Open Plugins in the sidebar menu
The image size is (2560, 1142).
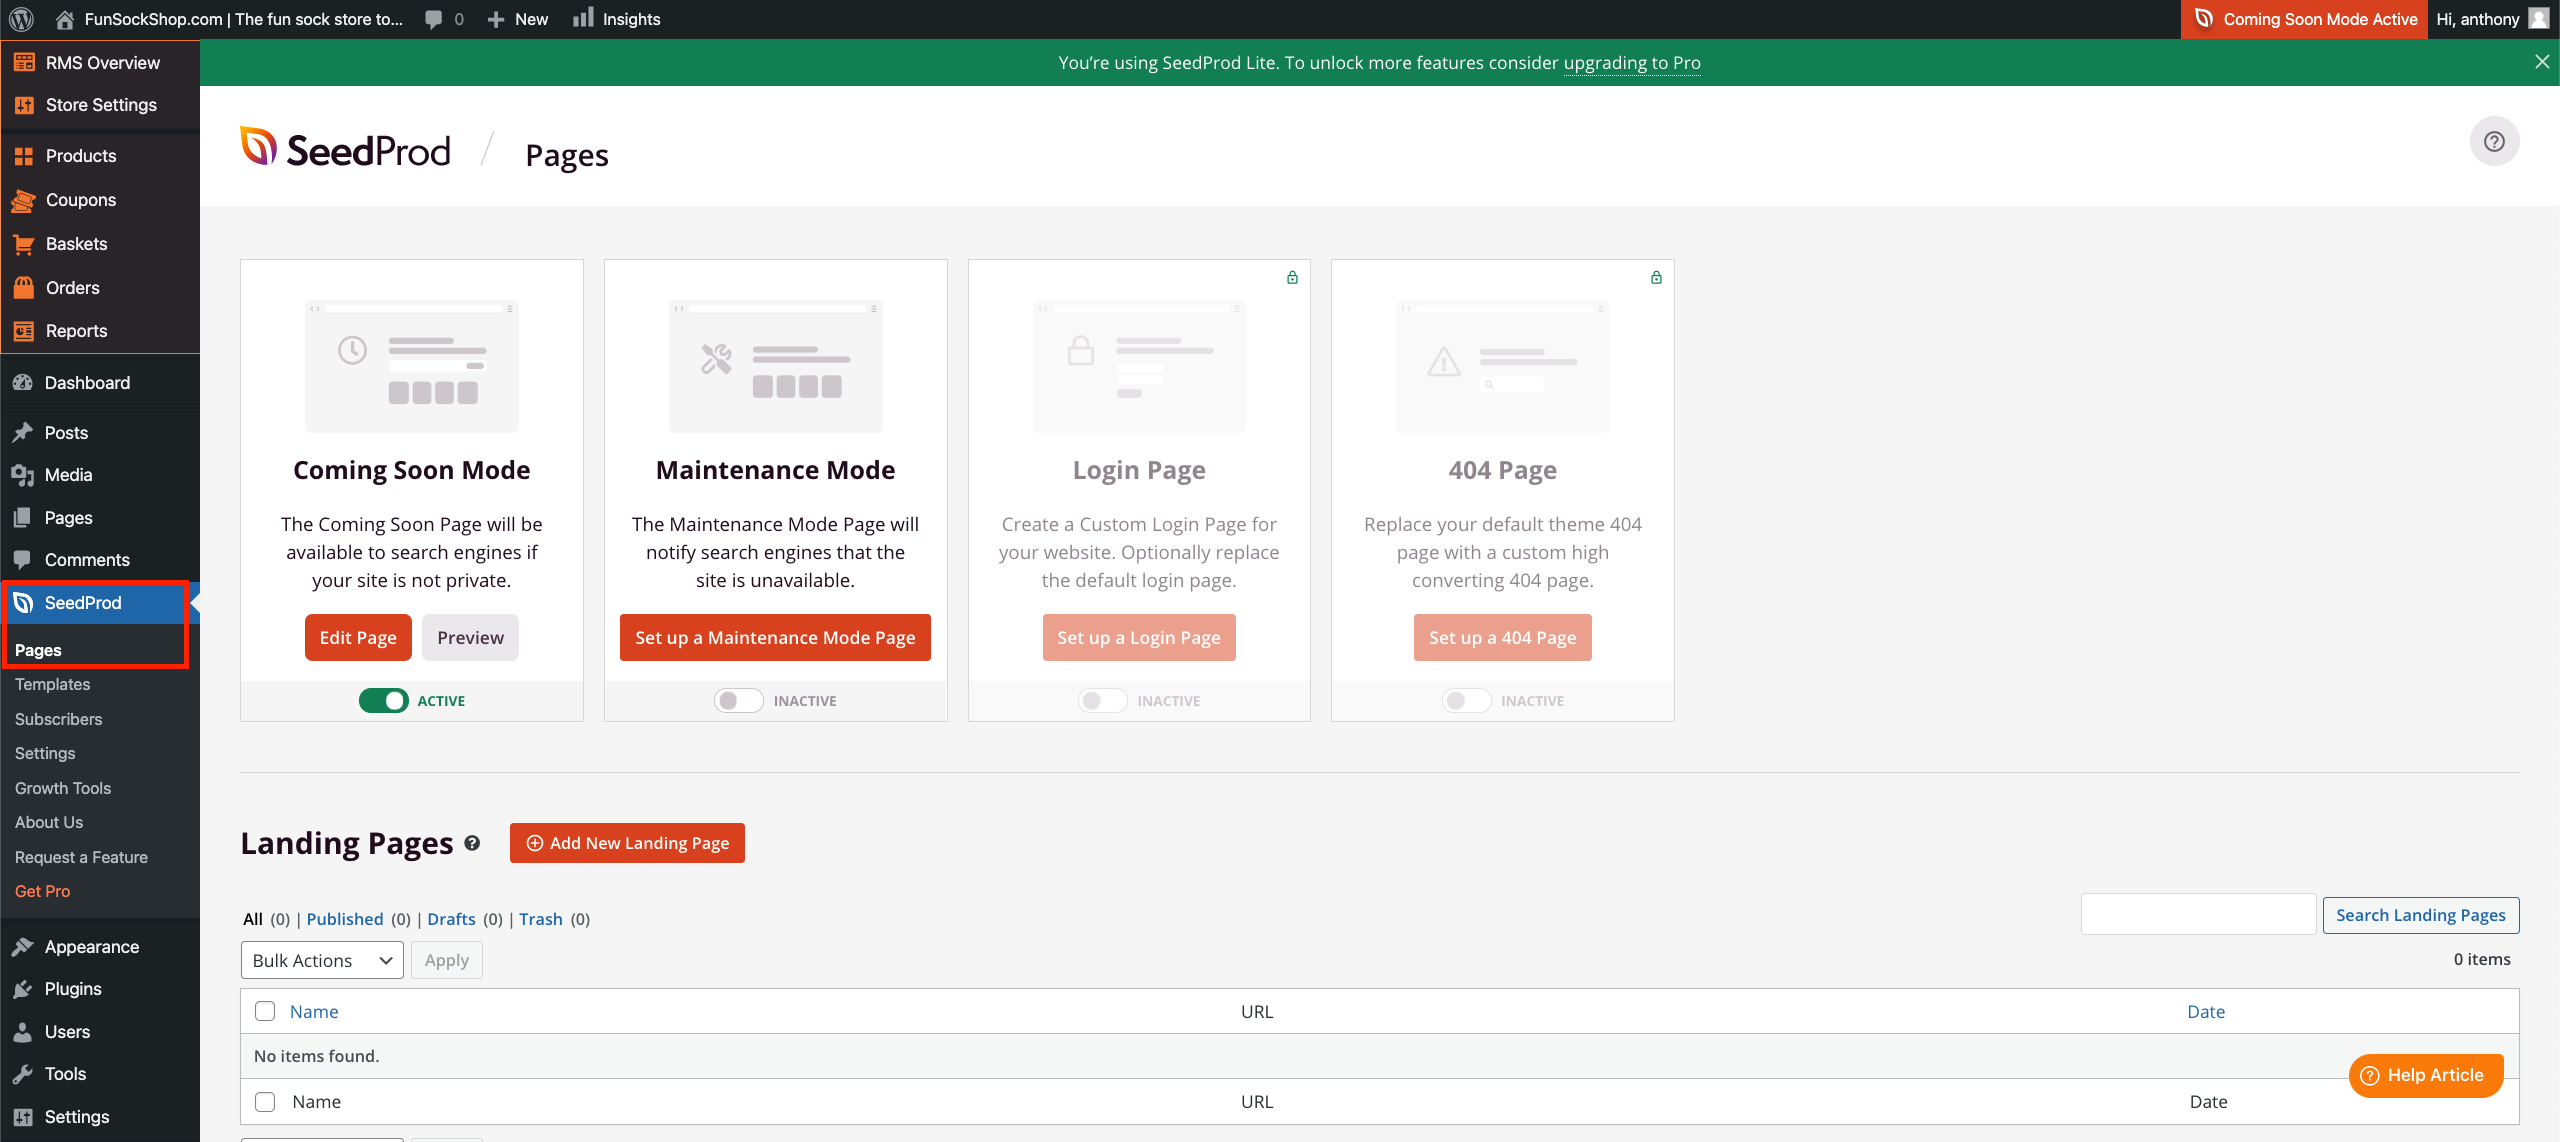[73, 989]
